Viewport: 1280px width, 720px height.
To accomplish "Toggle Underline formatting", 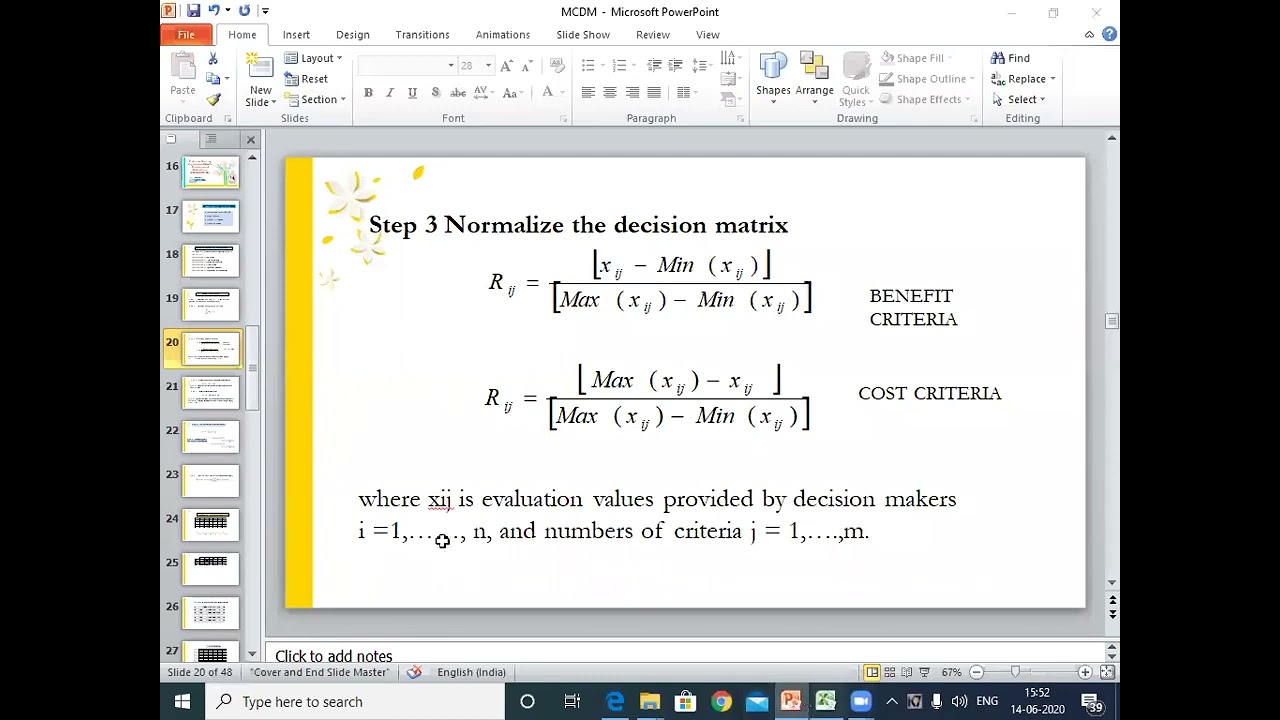I will click(x=412, y=93).
